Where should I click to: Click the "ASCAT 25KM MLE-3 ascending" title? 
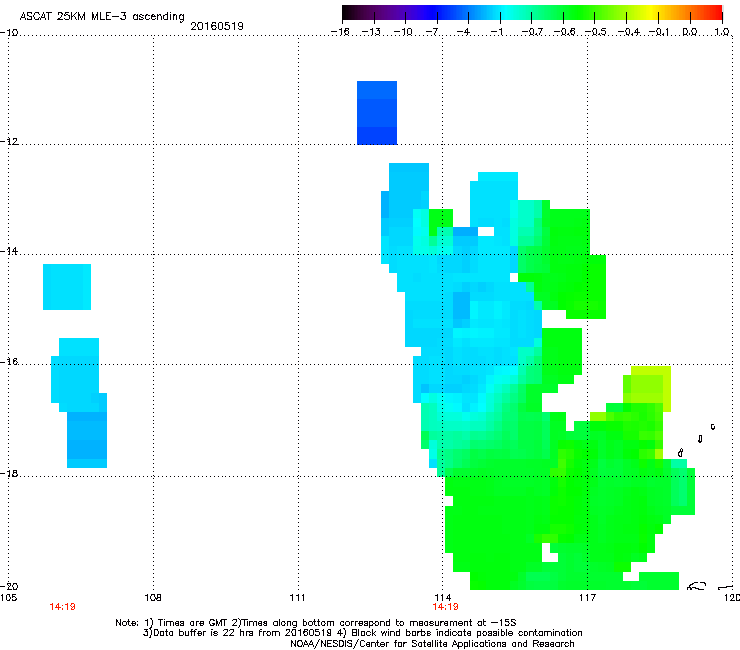tap(102, 17)
